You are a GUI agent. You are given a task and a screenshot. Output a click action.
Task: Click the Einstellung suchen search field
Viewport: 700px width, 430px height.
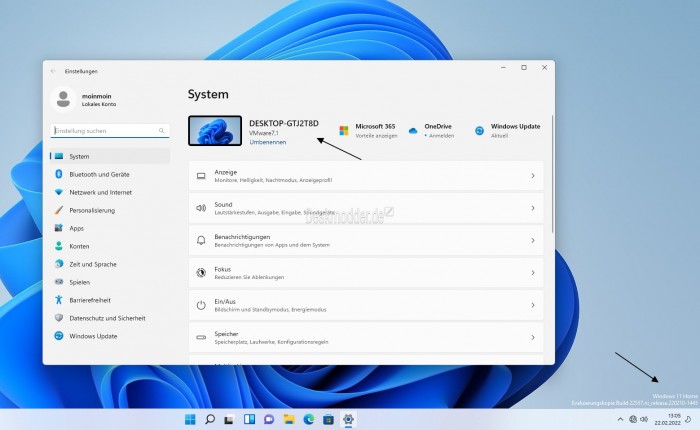[x=104, y=131]
